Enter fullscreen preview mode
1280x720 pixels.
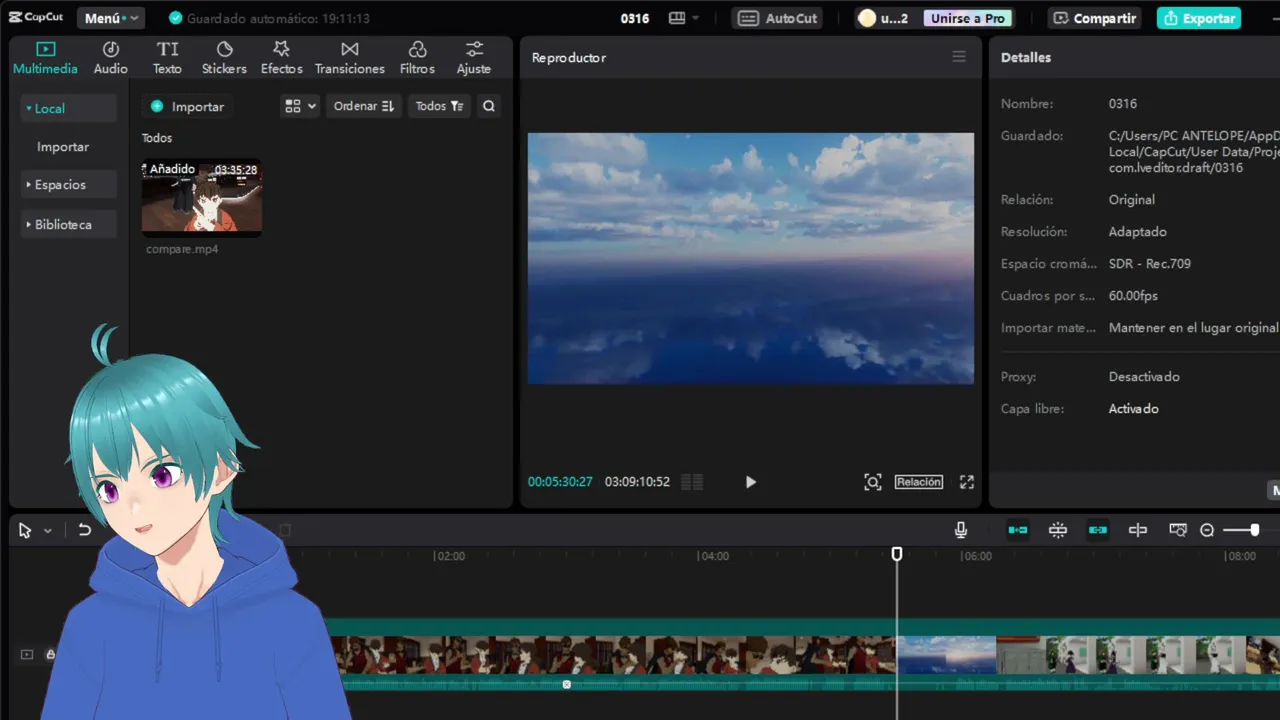(967, 482)
